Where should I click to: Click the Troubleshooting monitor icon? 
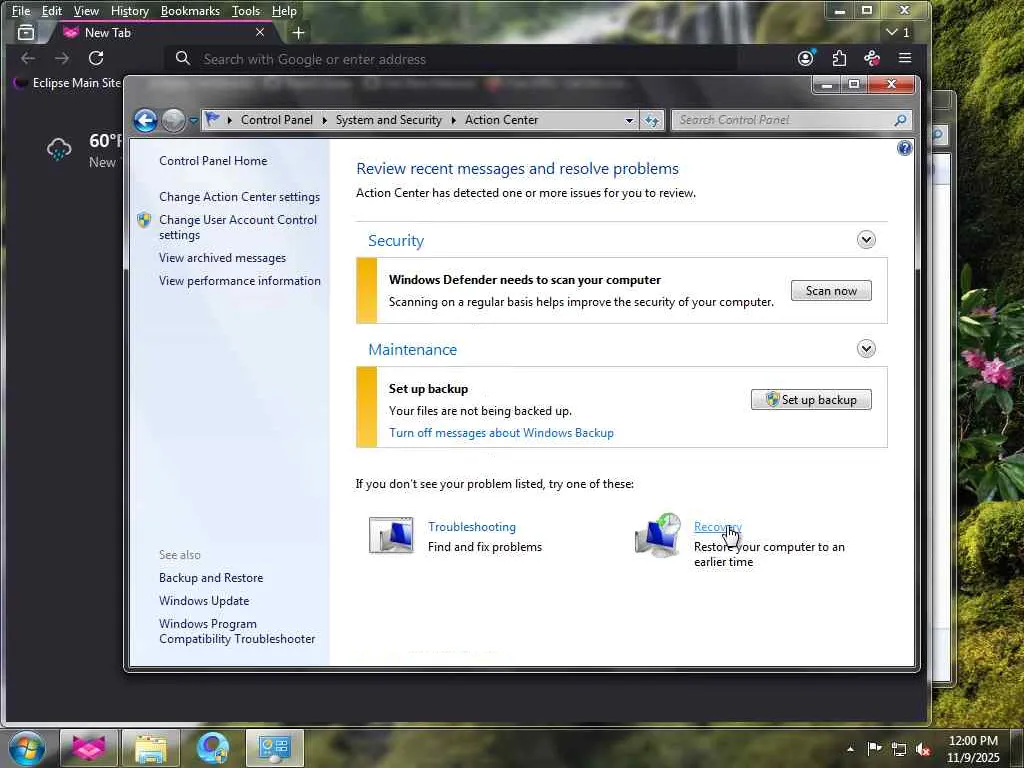click(391, 536)
